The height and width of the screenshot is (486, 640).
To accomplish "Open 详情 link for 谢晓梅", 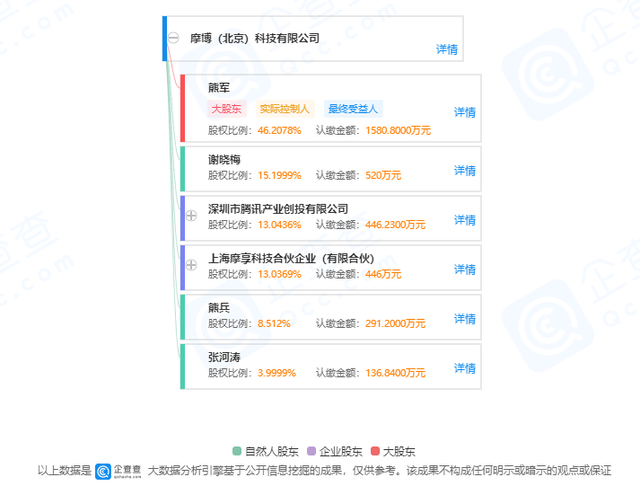I will pyautogui.click(x=464, y=171).
